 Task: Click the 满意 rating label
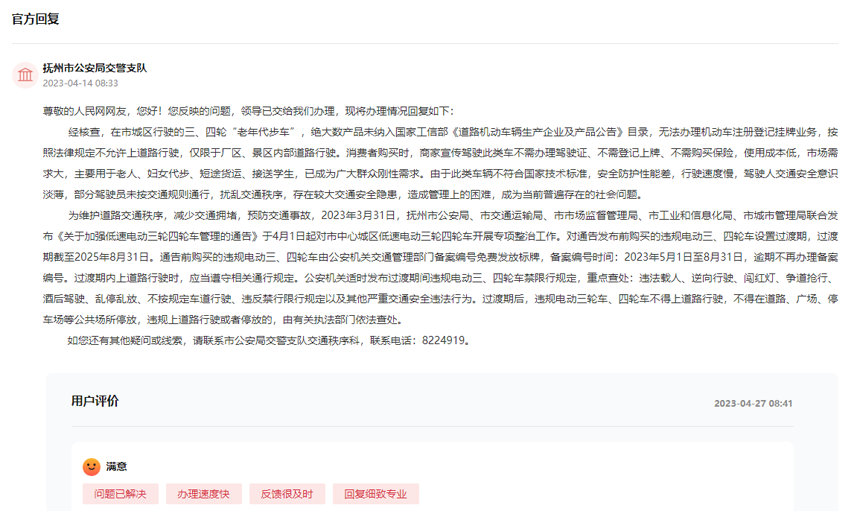coord(116,466)
